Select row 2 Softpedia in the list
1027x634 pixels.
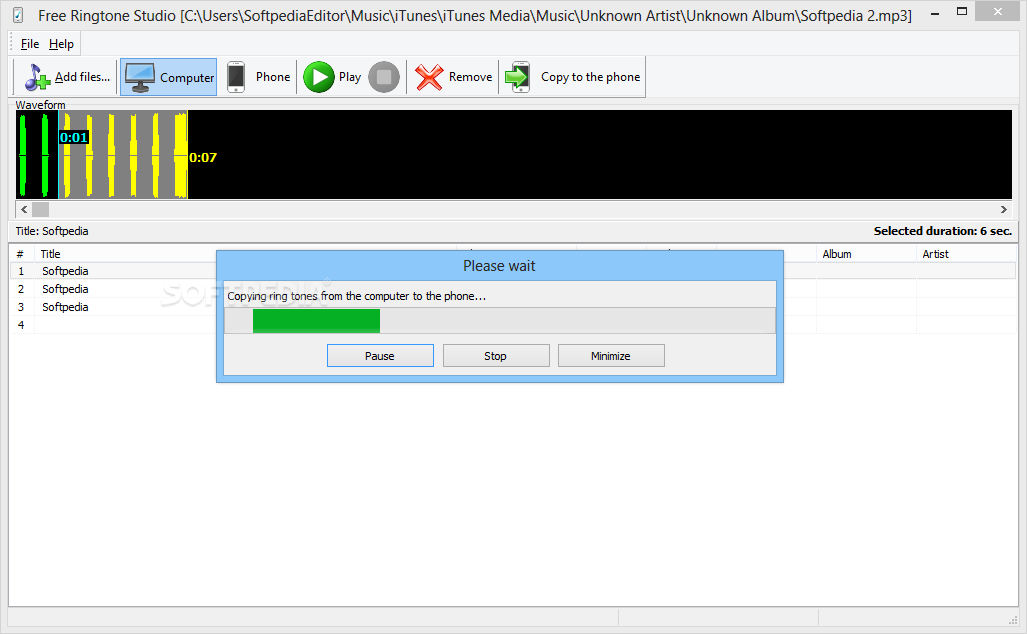513,289
